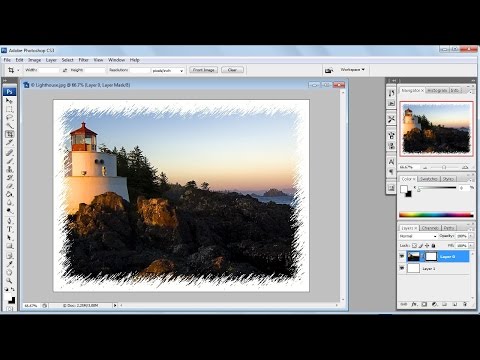Image resolution: width=480 pixels, height=360 pixels.
Task: Click the Layer 0 mask thumbnail
Action: 431,256
